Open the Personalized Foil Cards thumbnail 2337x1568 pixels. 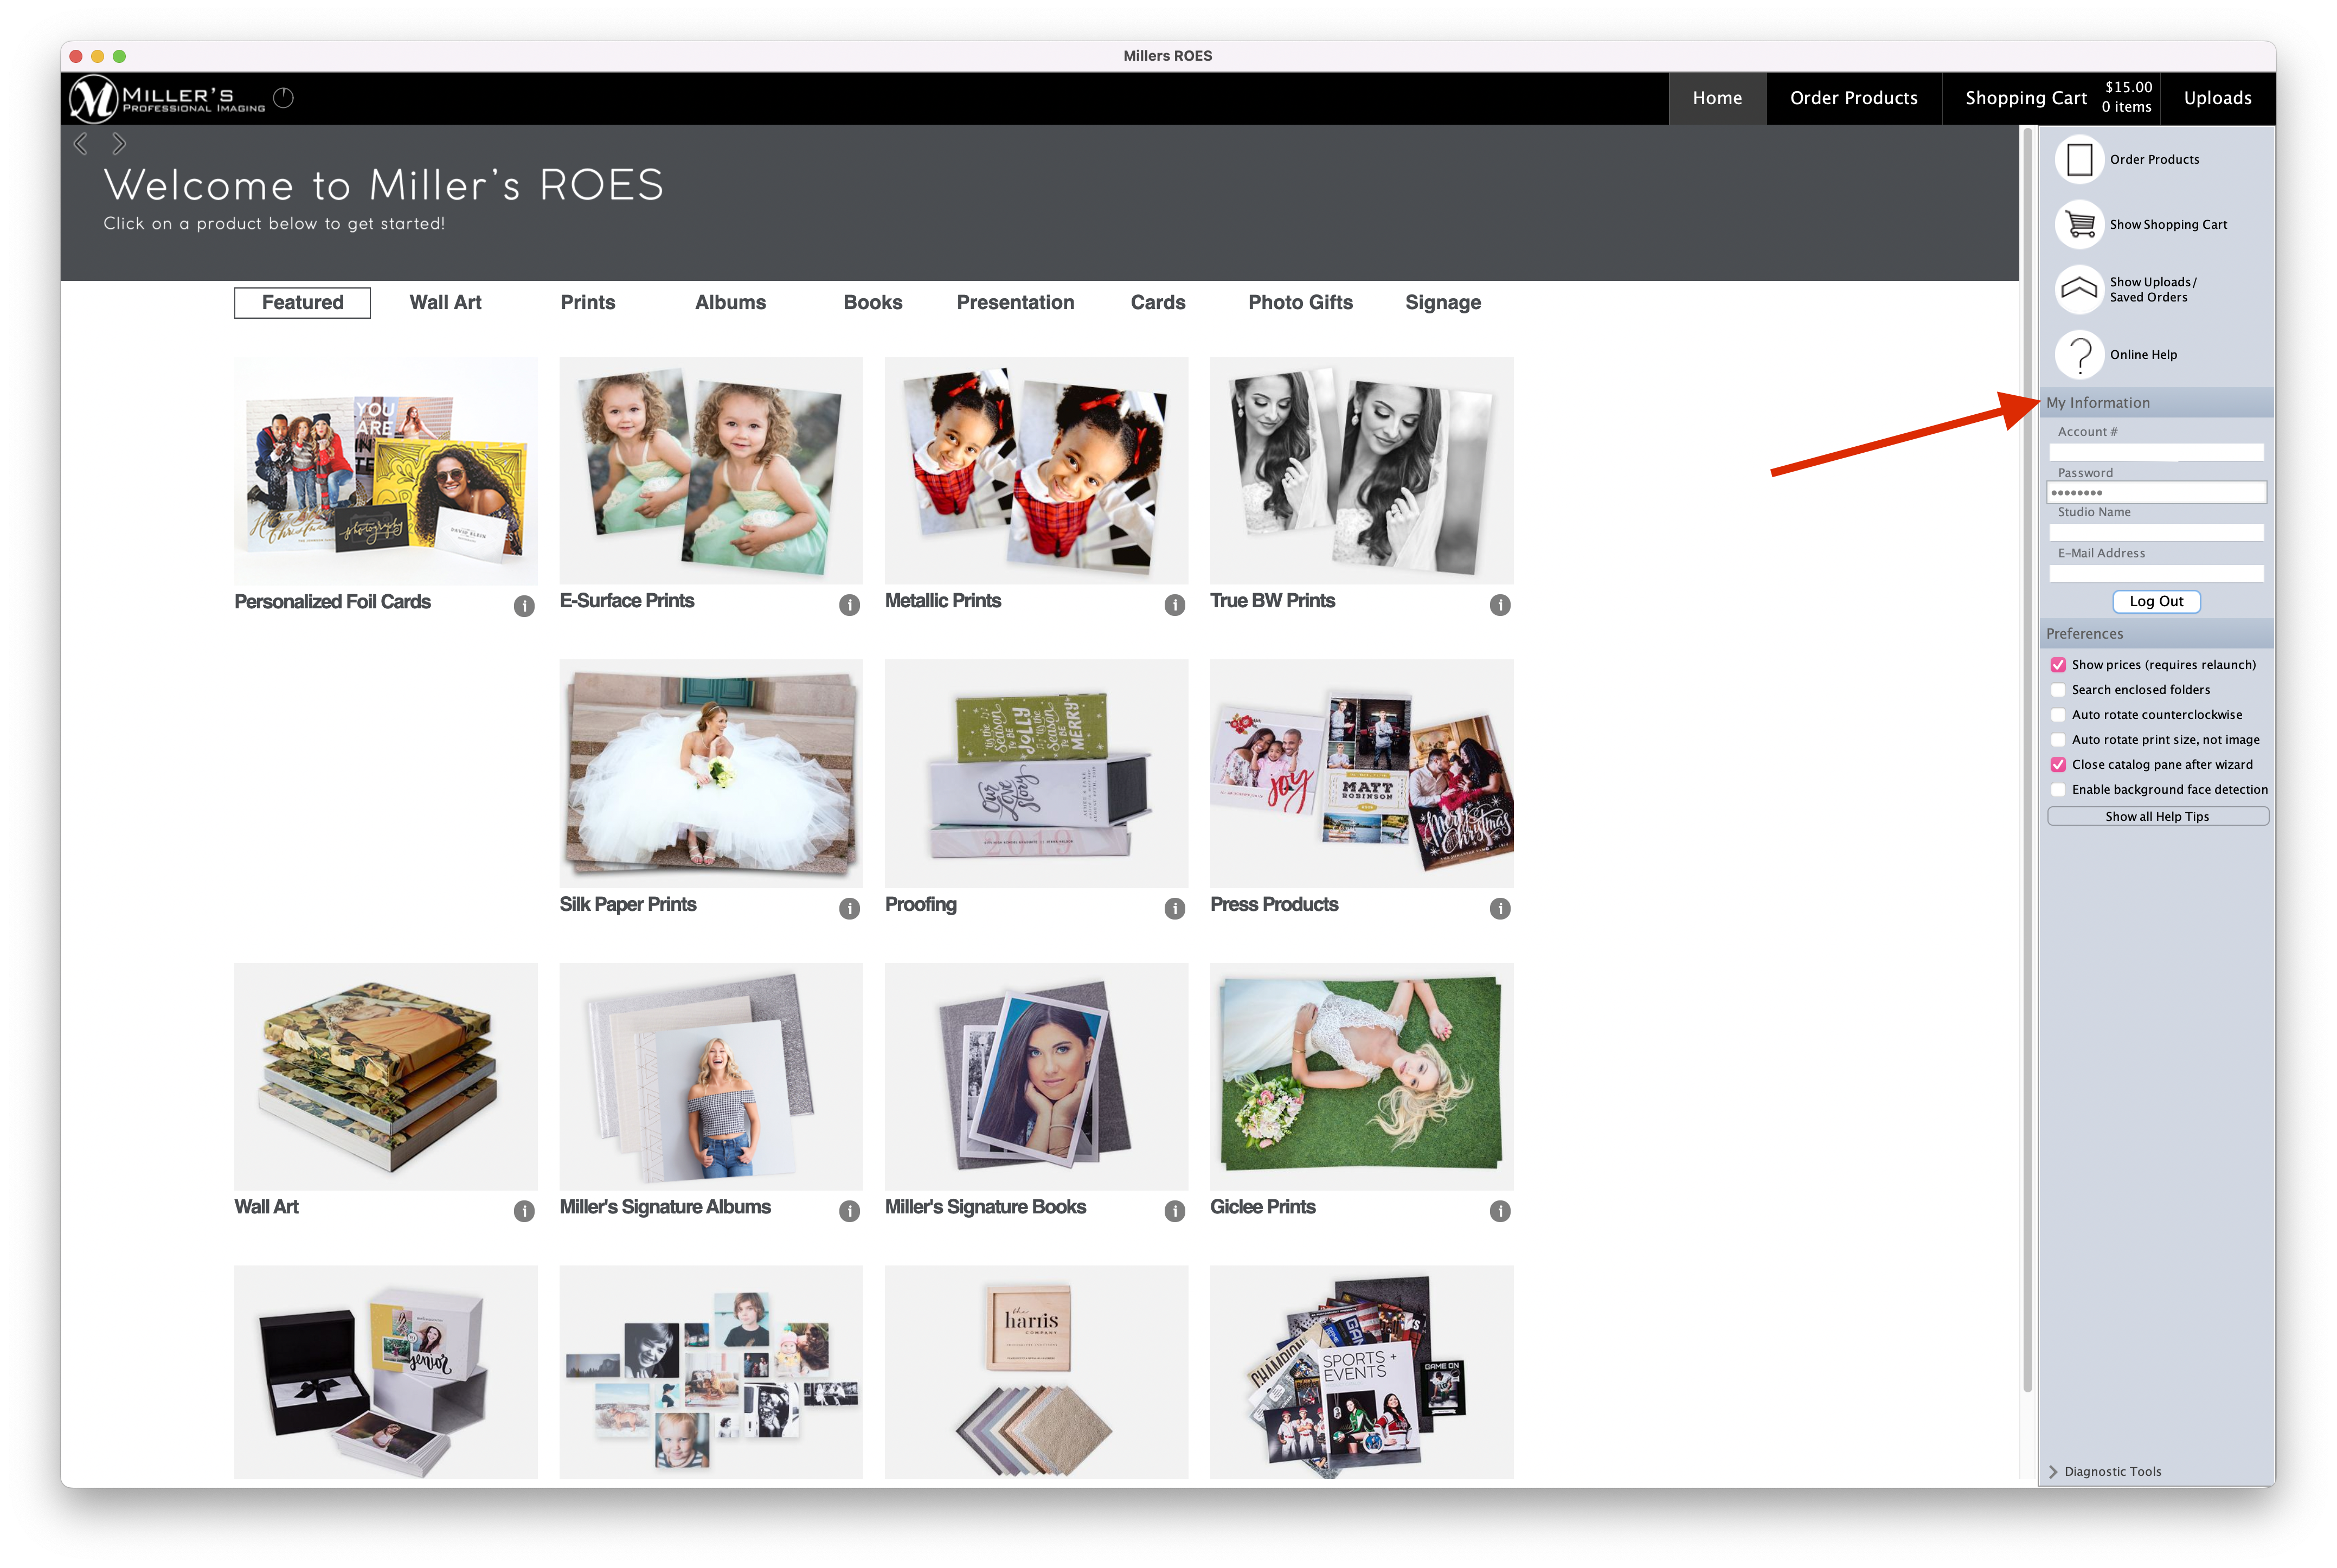(x=385, y=471)
